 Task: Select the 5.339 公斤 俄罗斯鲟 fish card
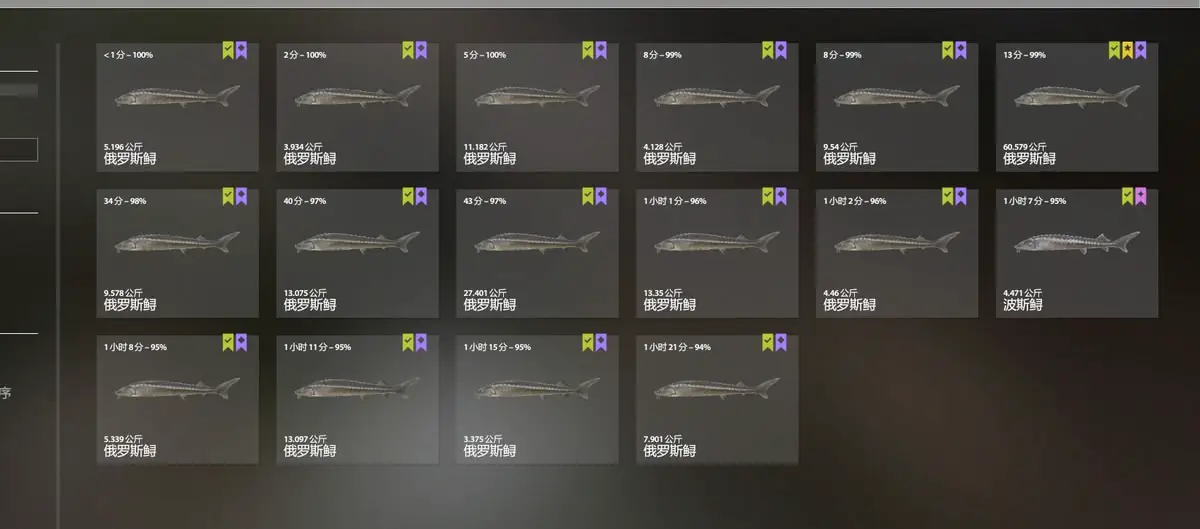pos(177,399)
